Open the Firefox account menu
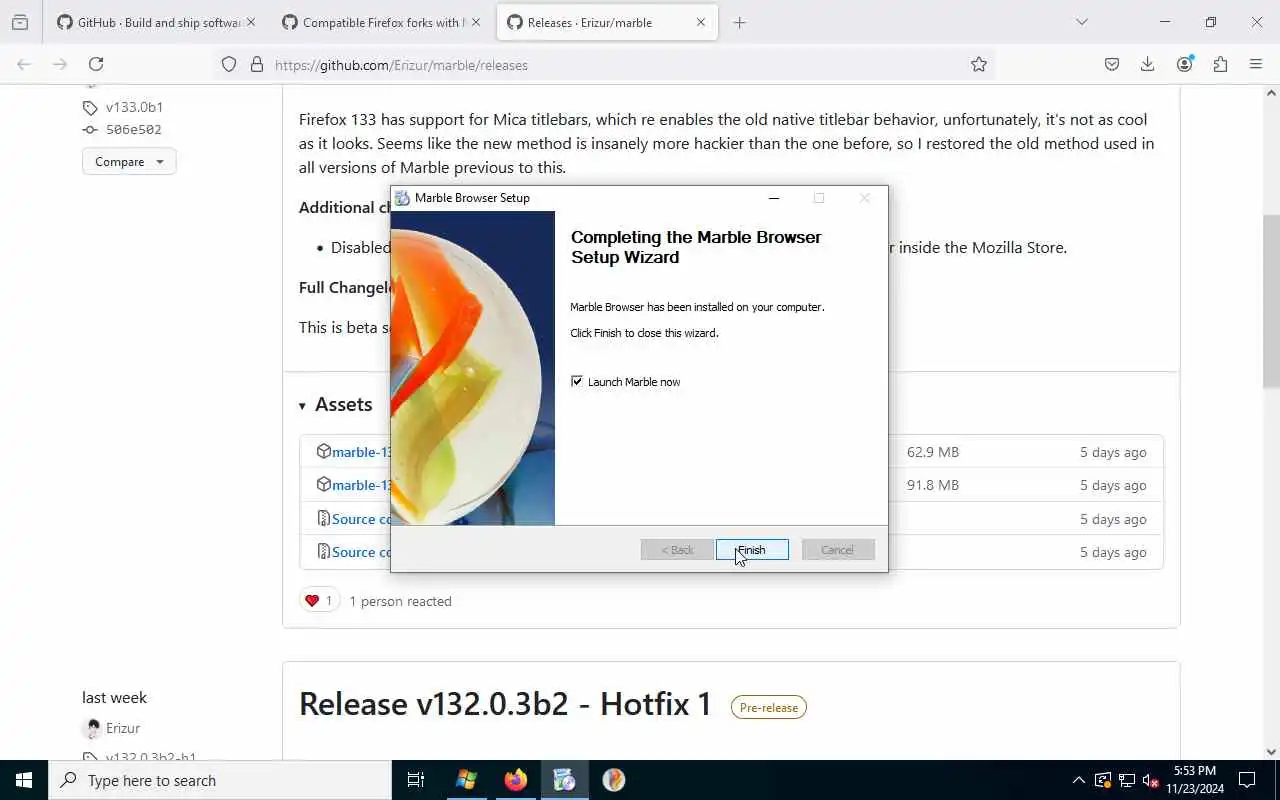This screenshot has height=800, width=1280. (x=1184, y=64)
